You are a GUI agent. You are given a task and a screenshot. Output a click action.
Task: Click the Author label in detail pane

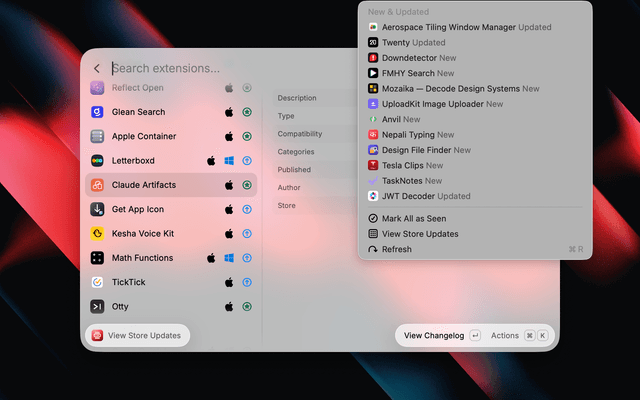coord(289,188)
